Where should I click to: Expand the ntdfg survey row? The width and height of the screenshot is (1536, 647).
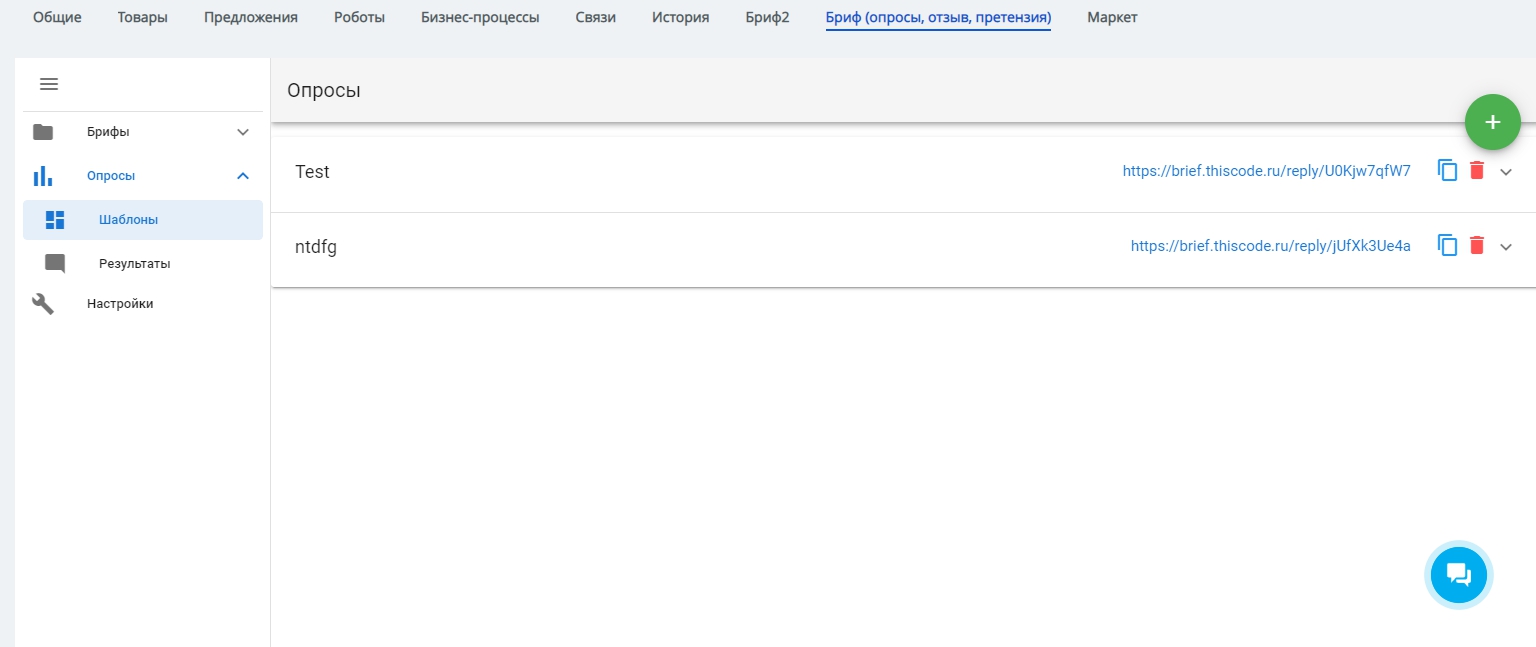click(x=1506, y=247)
